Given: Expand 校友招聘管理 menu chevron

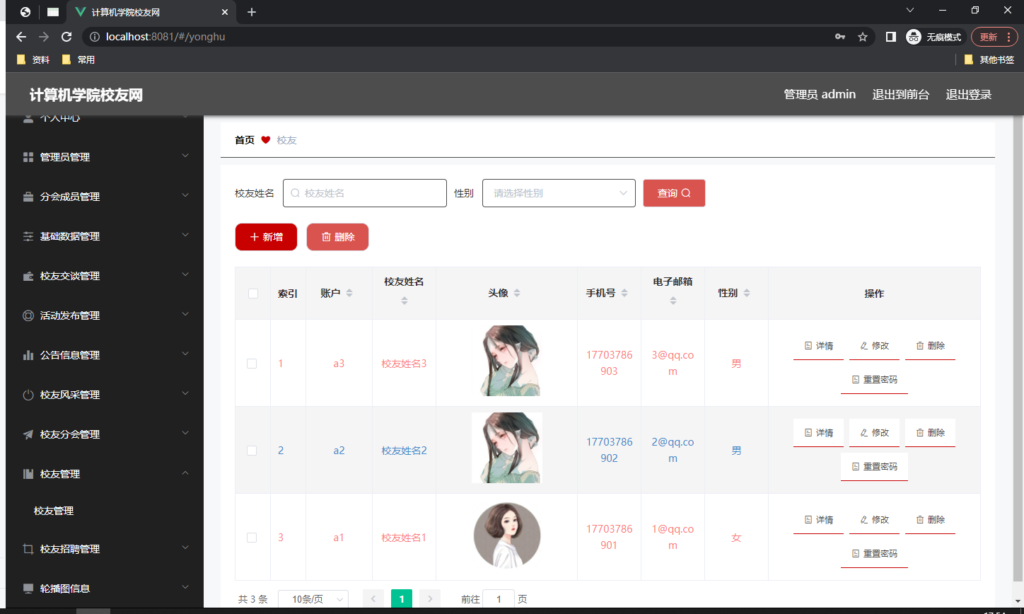Looking at the screenshot, I should coord(185,547).
